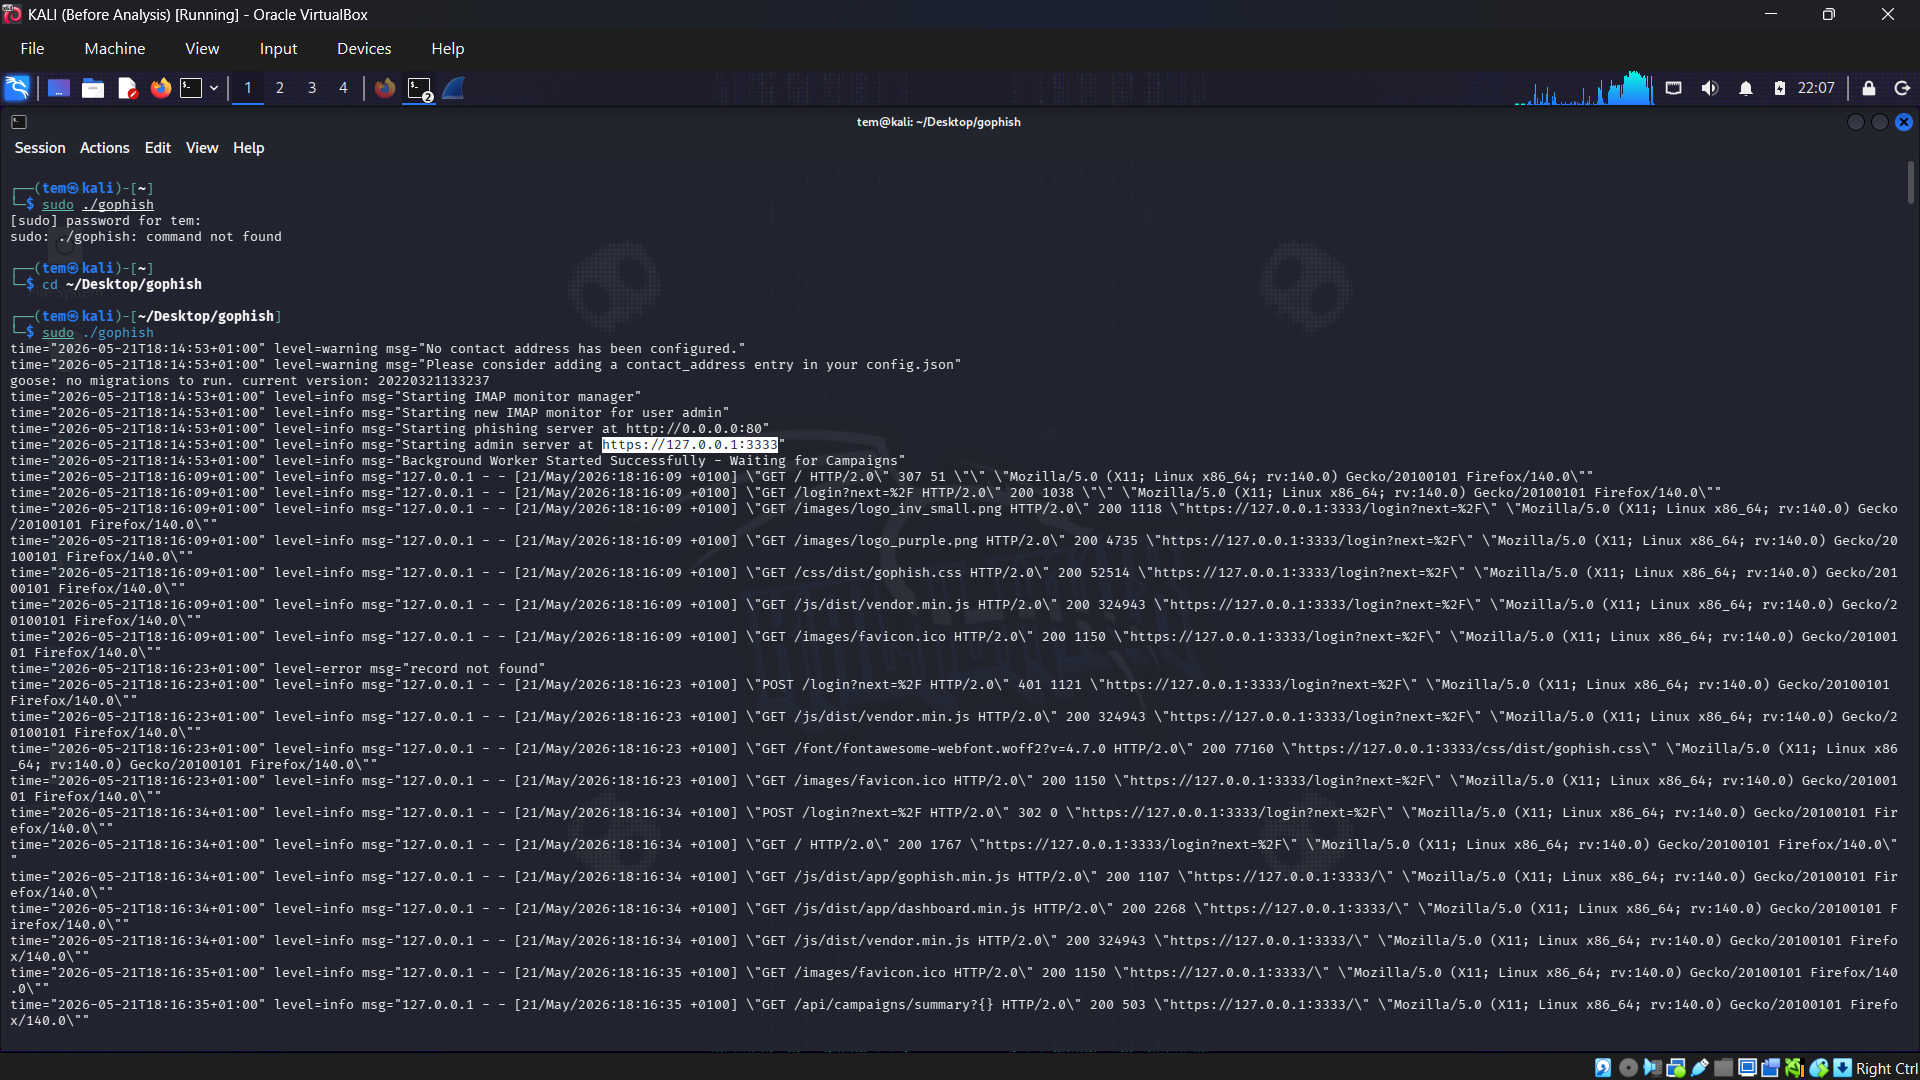Click the log out icon in Kali panel
1920x1080 pixels.
coord(1902,88)
